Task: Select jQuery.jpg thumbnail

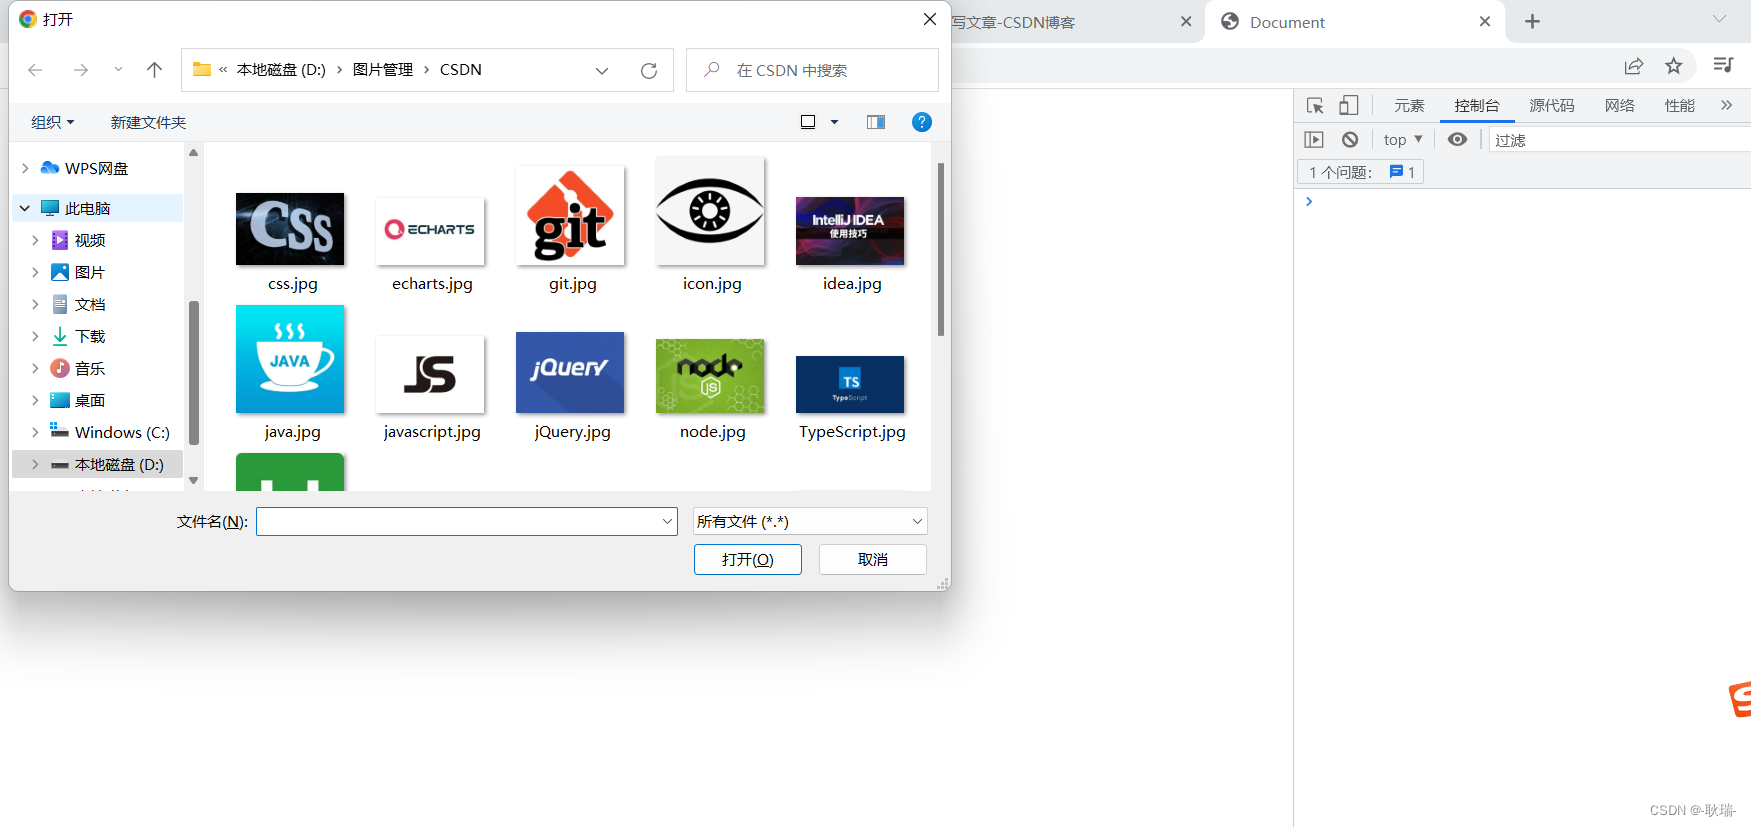Action: (570, 372)
